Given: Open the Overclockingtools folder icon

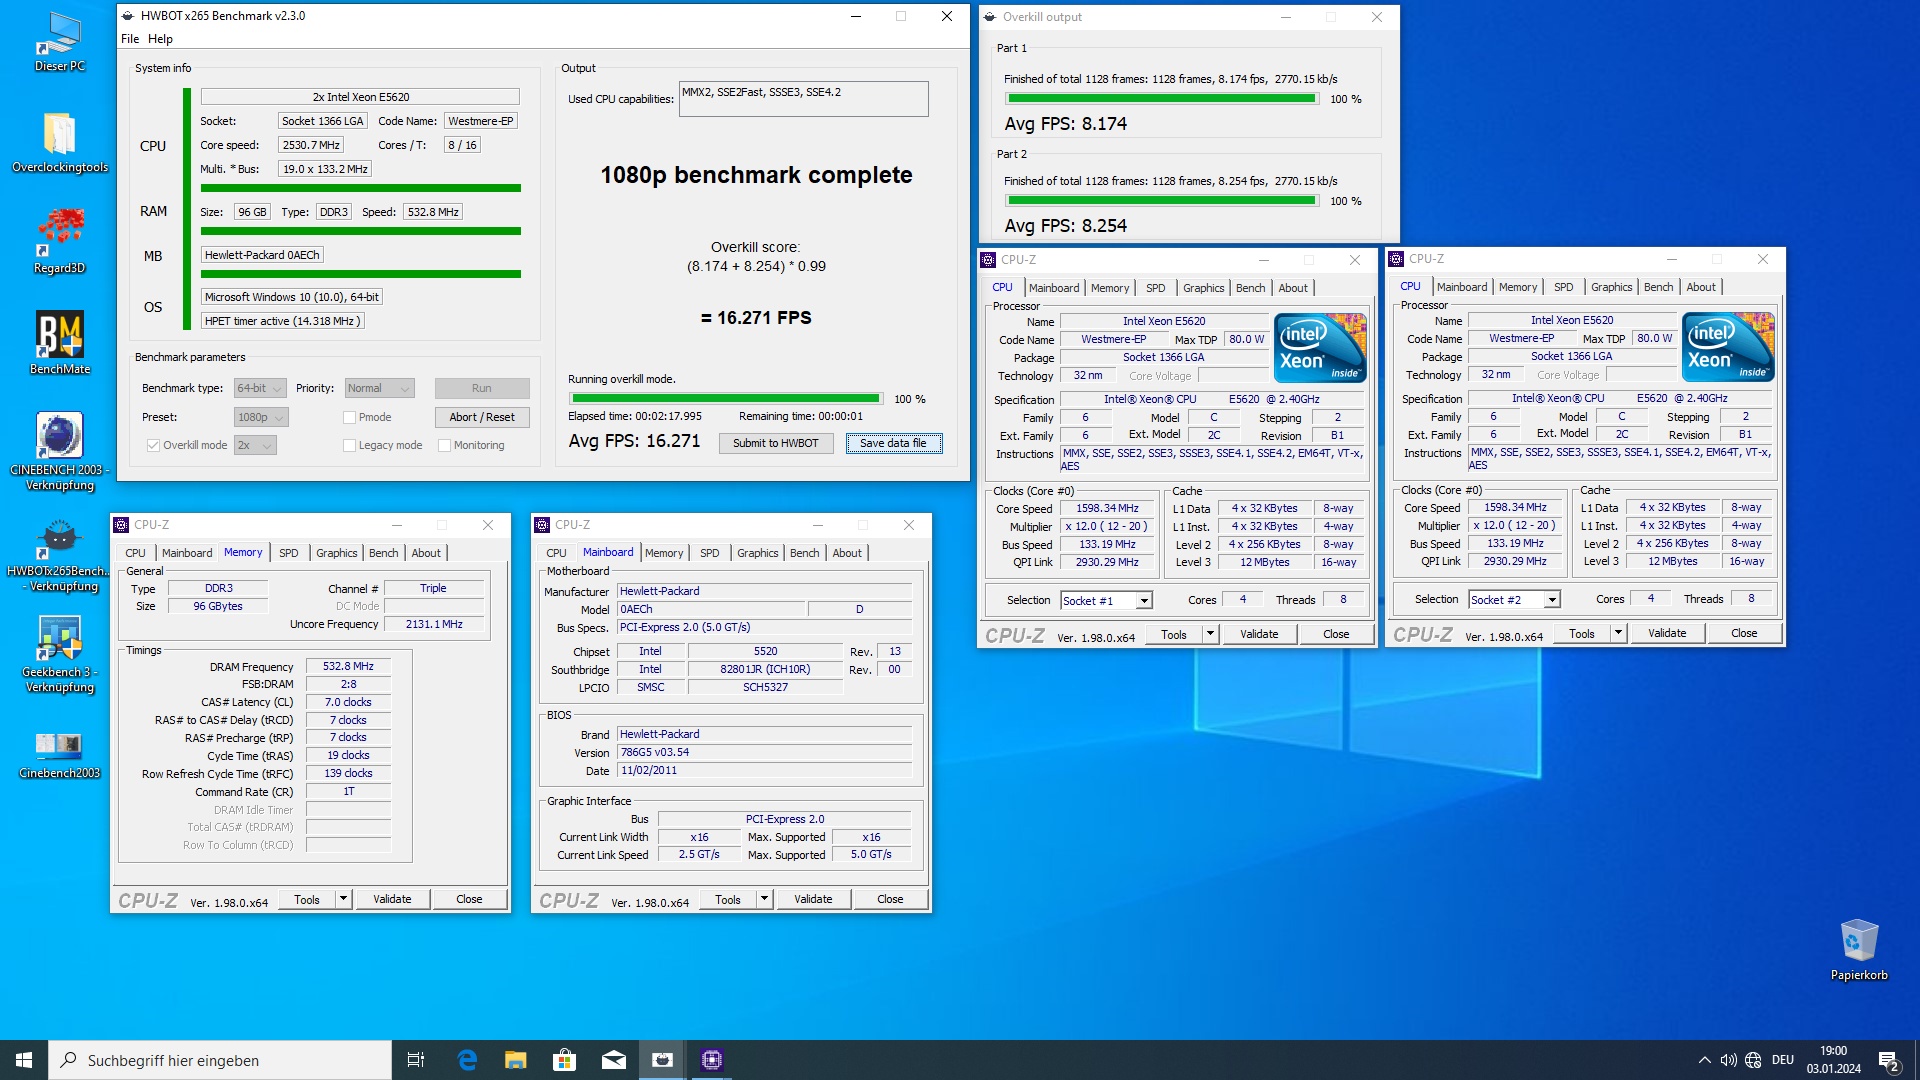Looking at the screenshot, I should coord(59,141).
